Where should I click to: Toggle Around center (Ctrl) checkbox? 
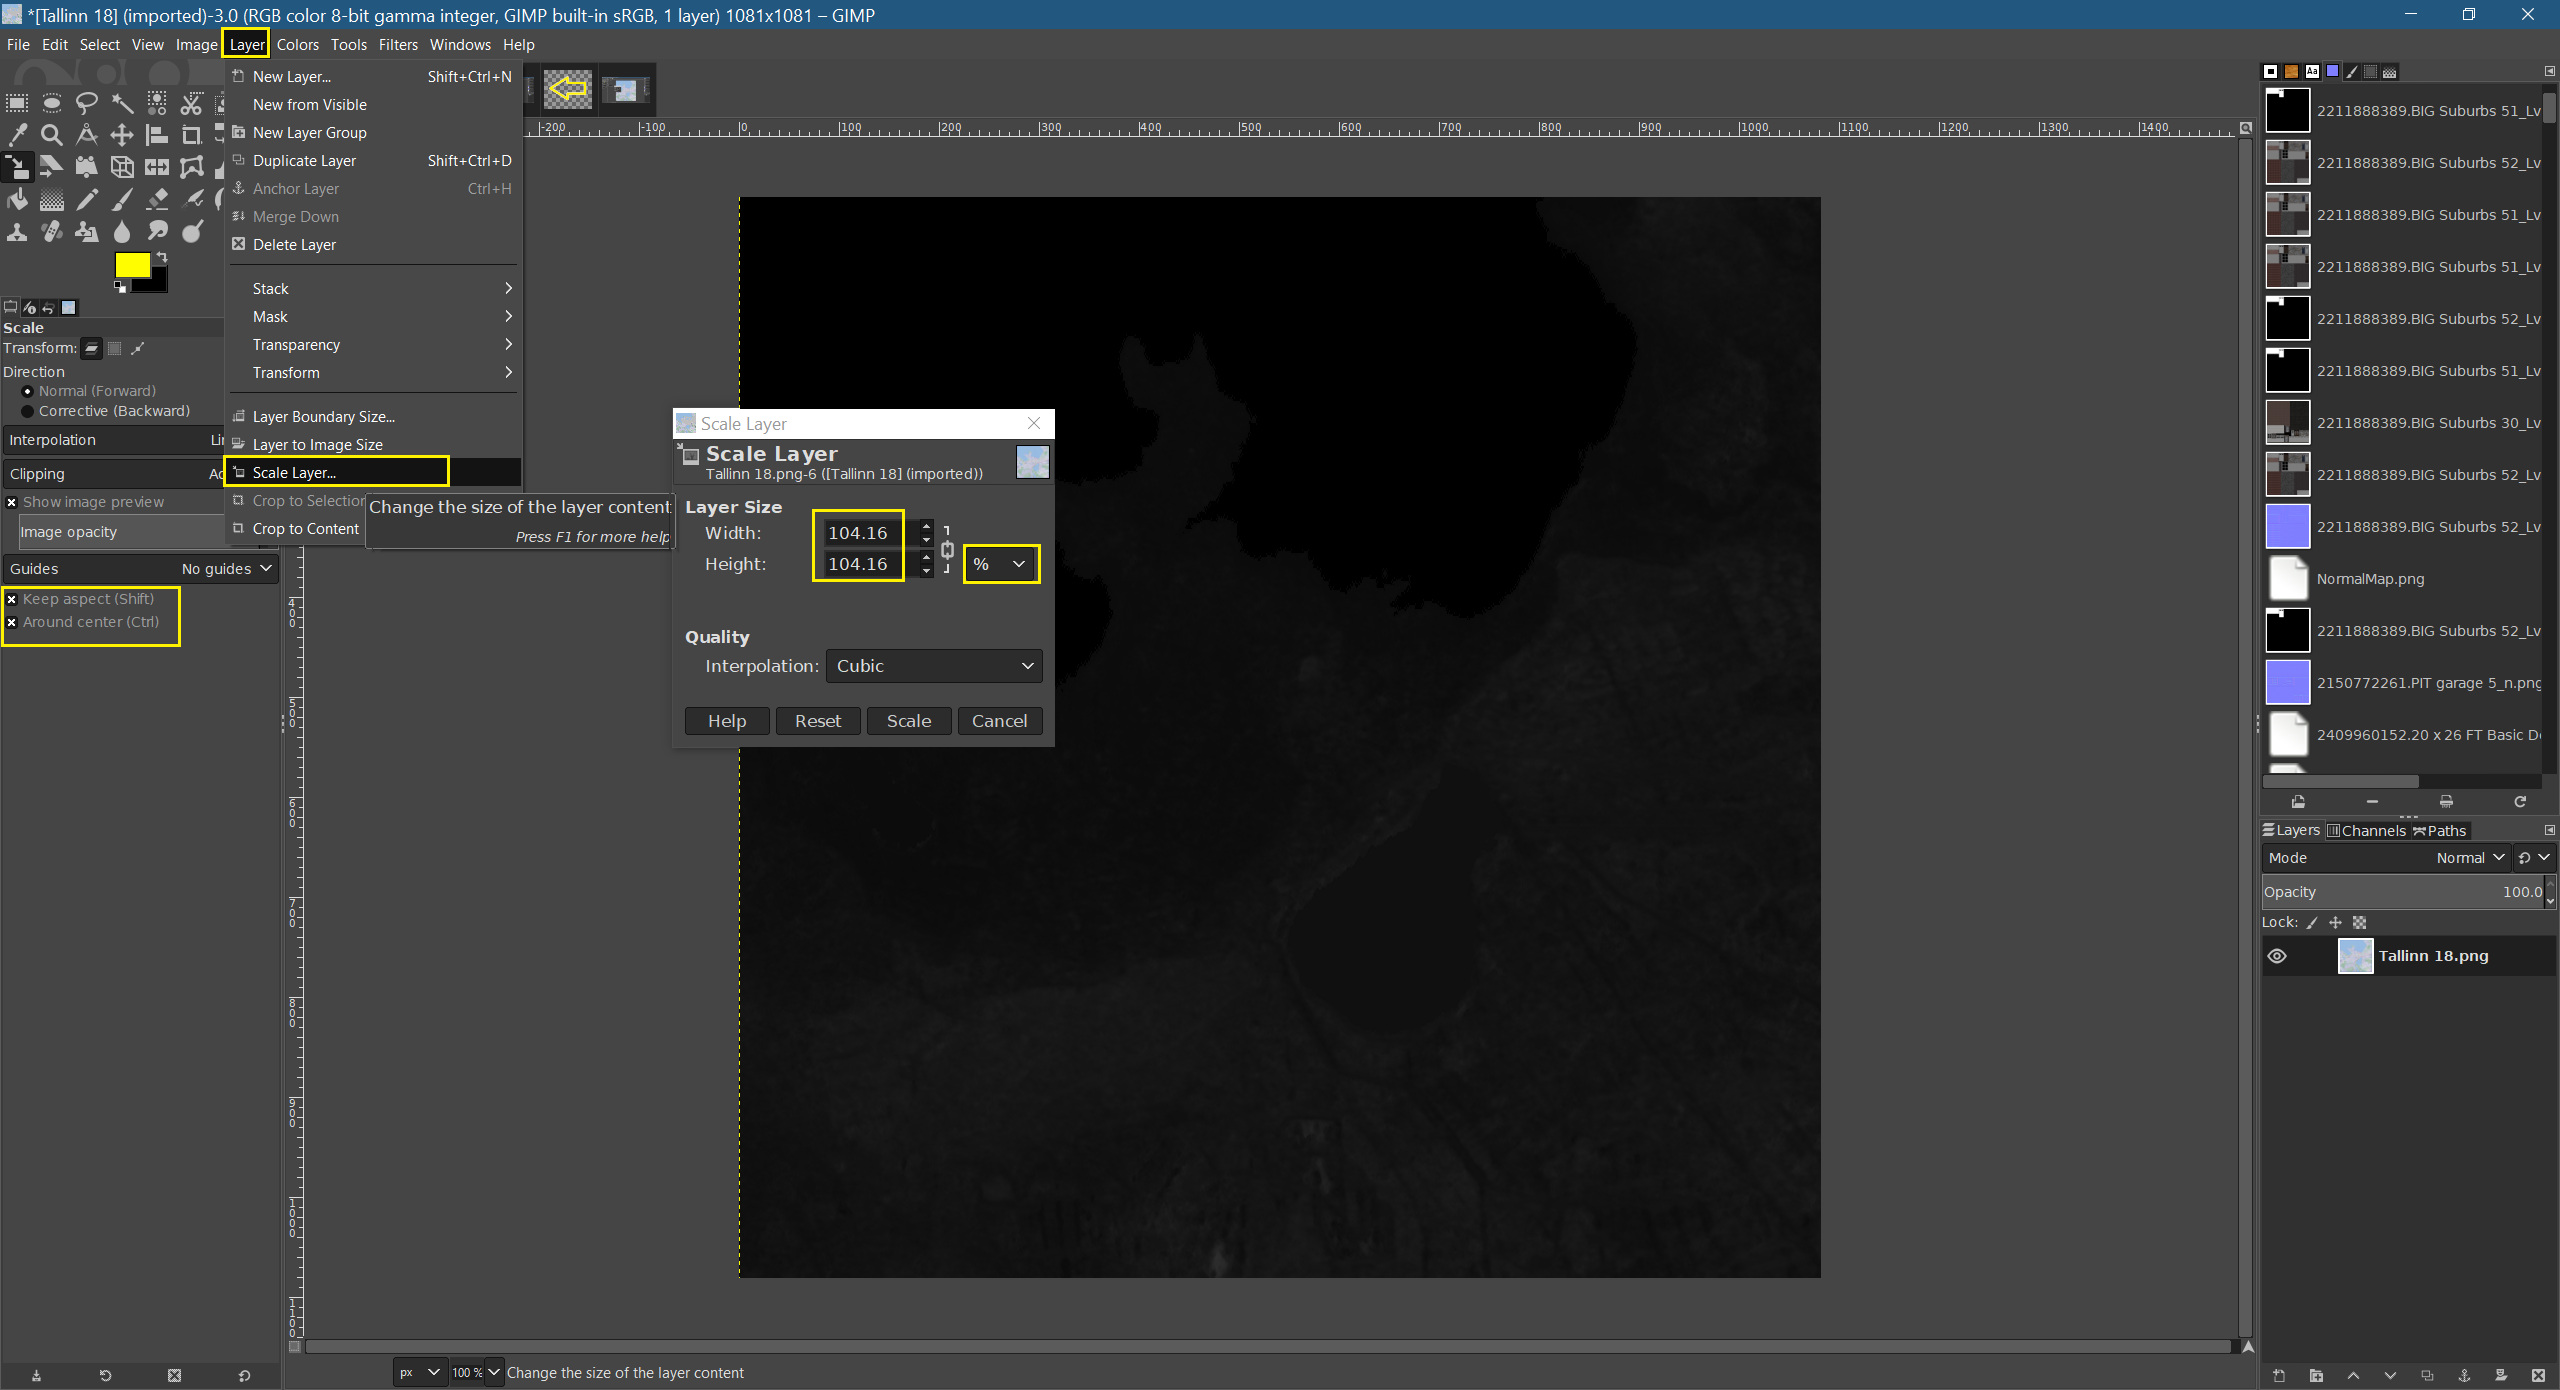12,622
